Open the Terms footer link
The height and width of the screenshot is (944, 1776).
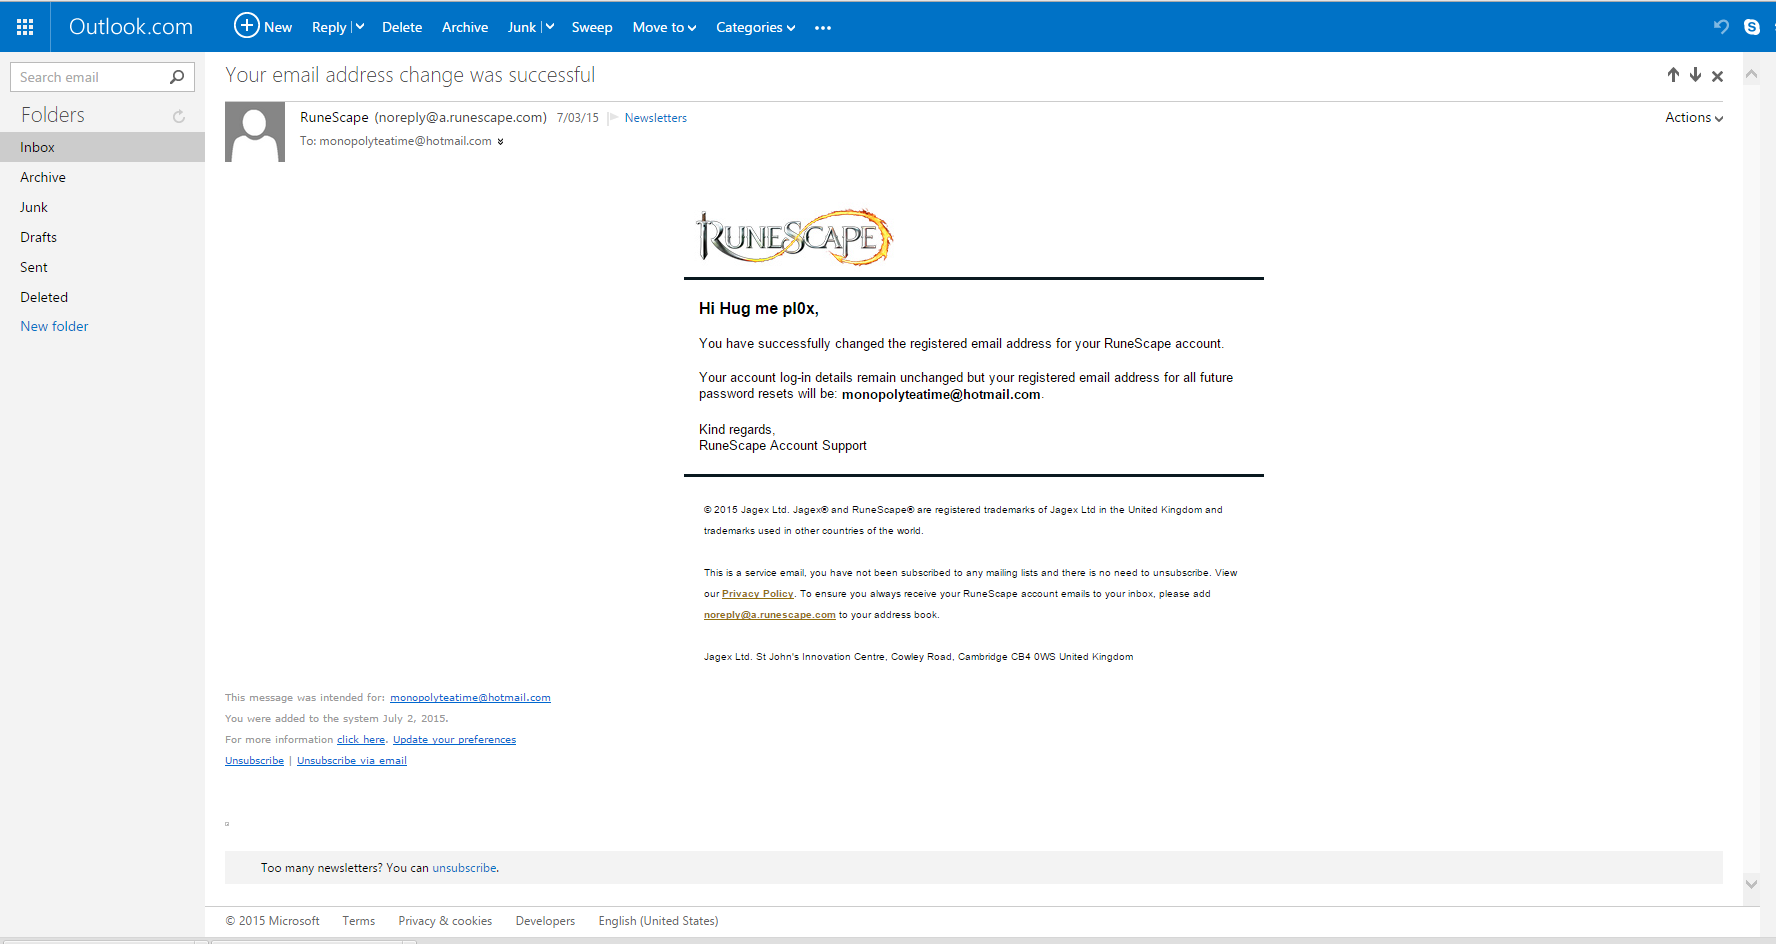pyautogui.click(x=359, y=921)
